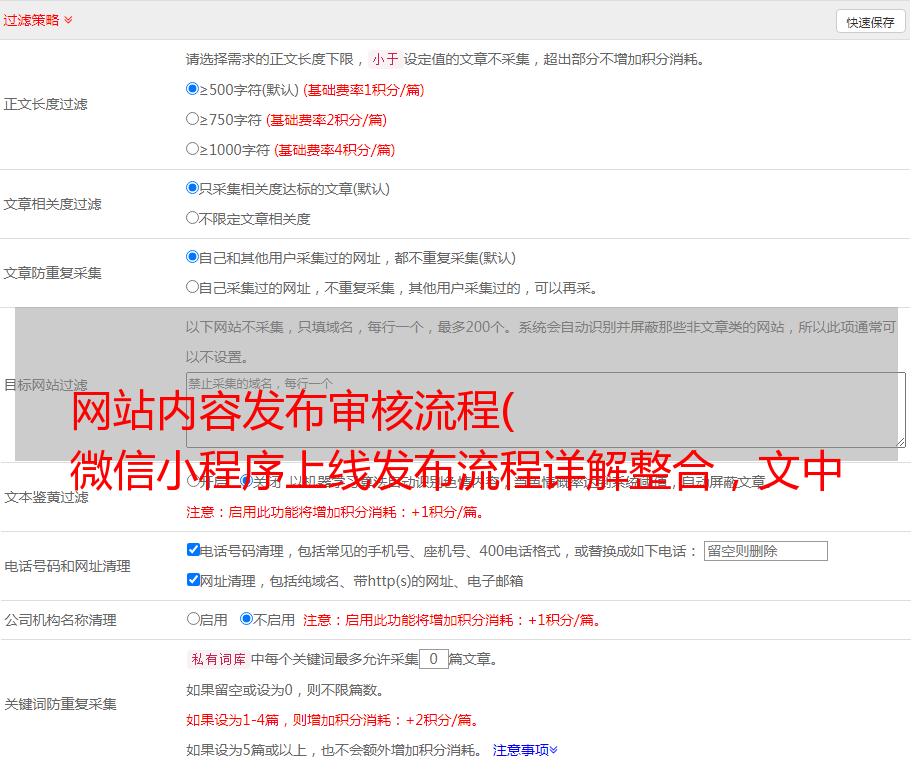Click the text 如果留空或设为0，则不限篇数。
912x768 pixels.
(285, 690)
